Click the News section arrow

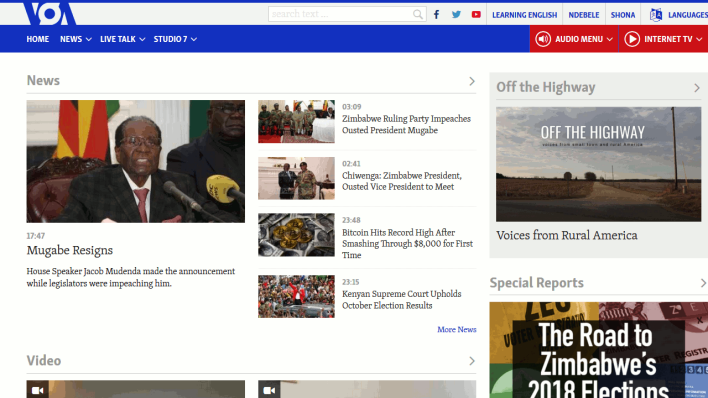(x=472, y=81)
